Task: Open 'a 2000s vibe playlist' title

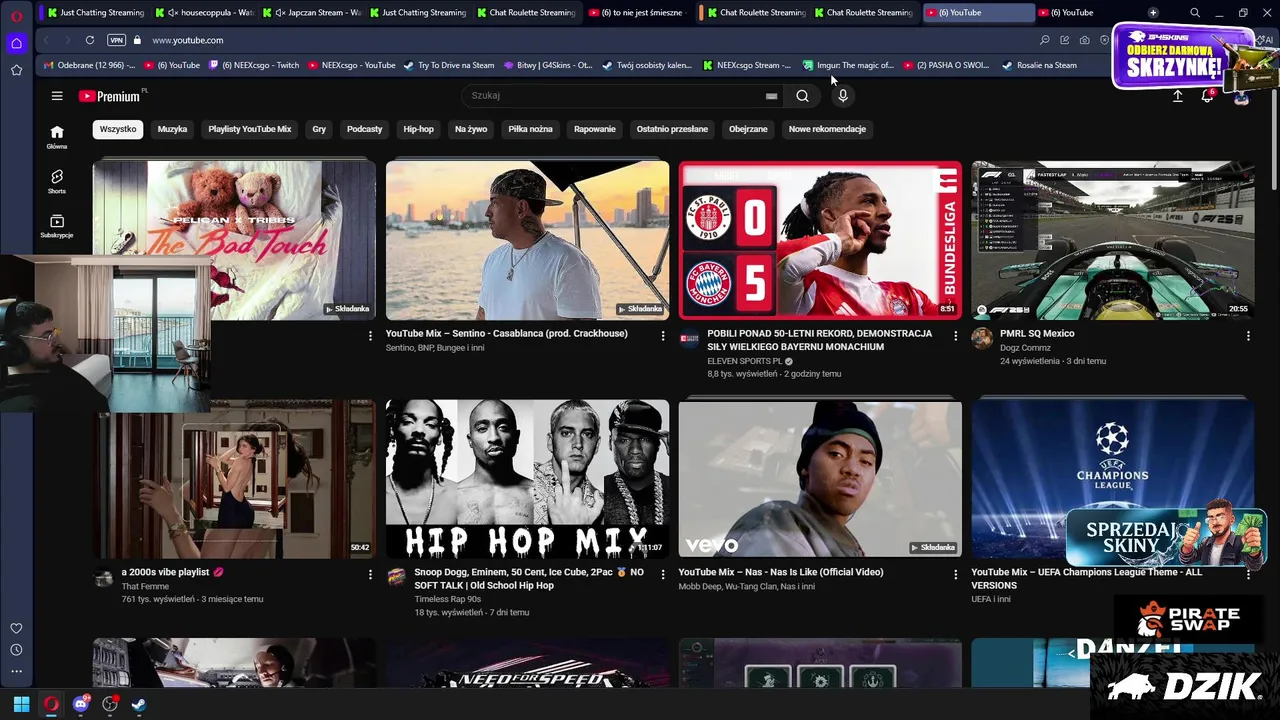Action: pyautogui.click(x=172, y=572)
